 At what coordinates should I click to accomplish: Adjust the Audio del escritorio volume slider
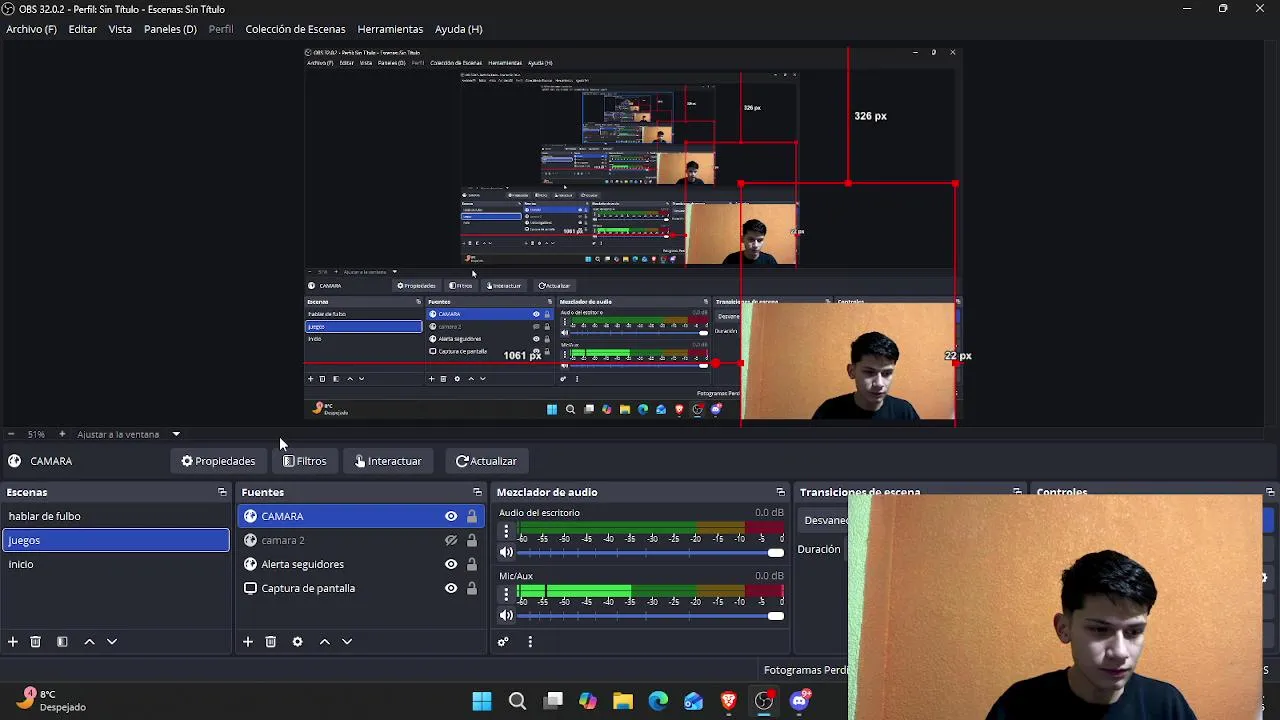[x=651, y=552]
